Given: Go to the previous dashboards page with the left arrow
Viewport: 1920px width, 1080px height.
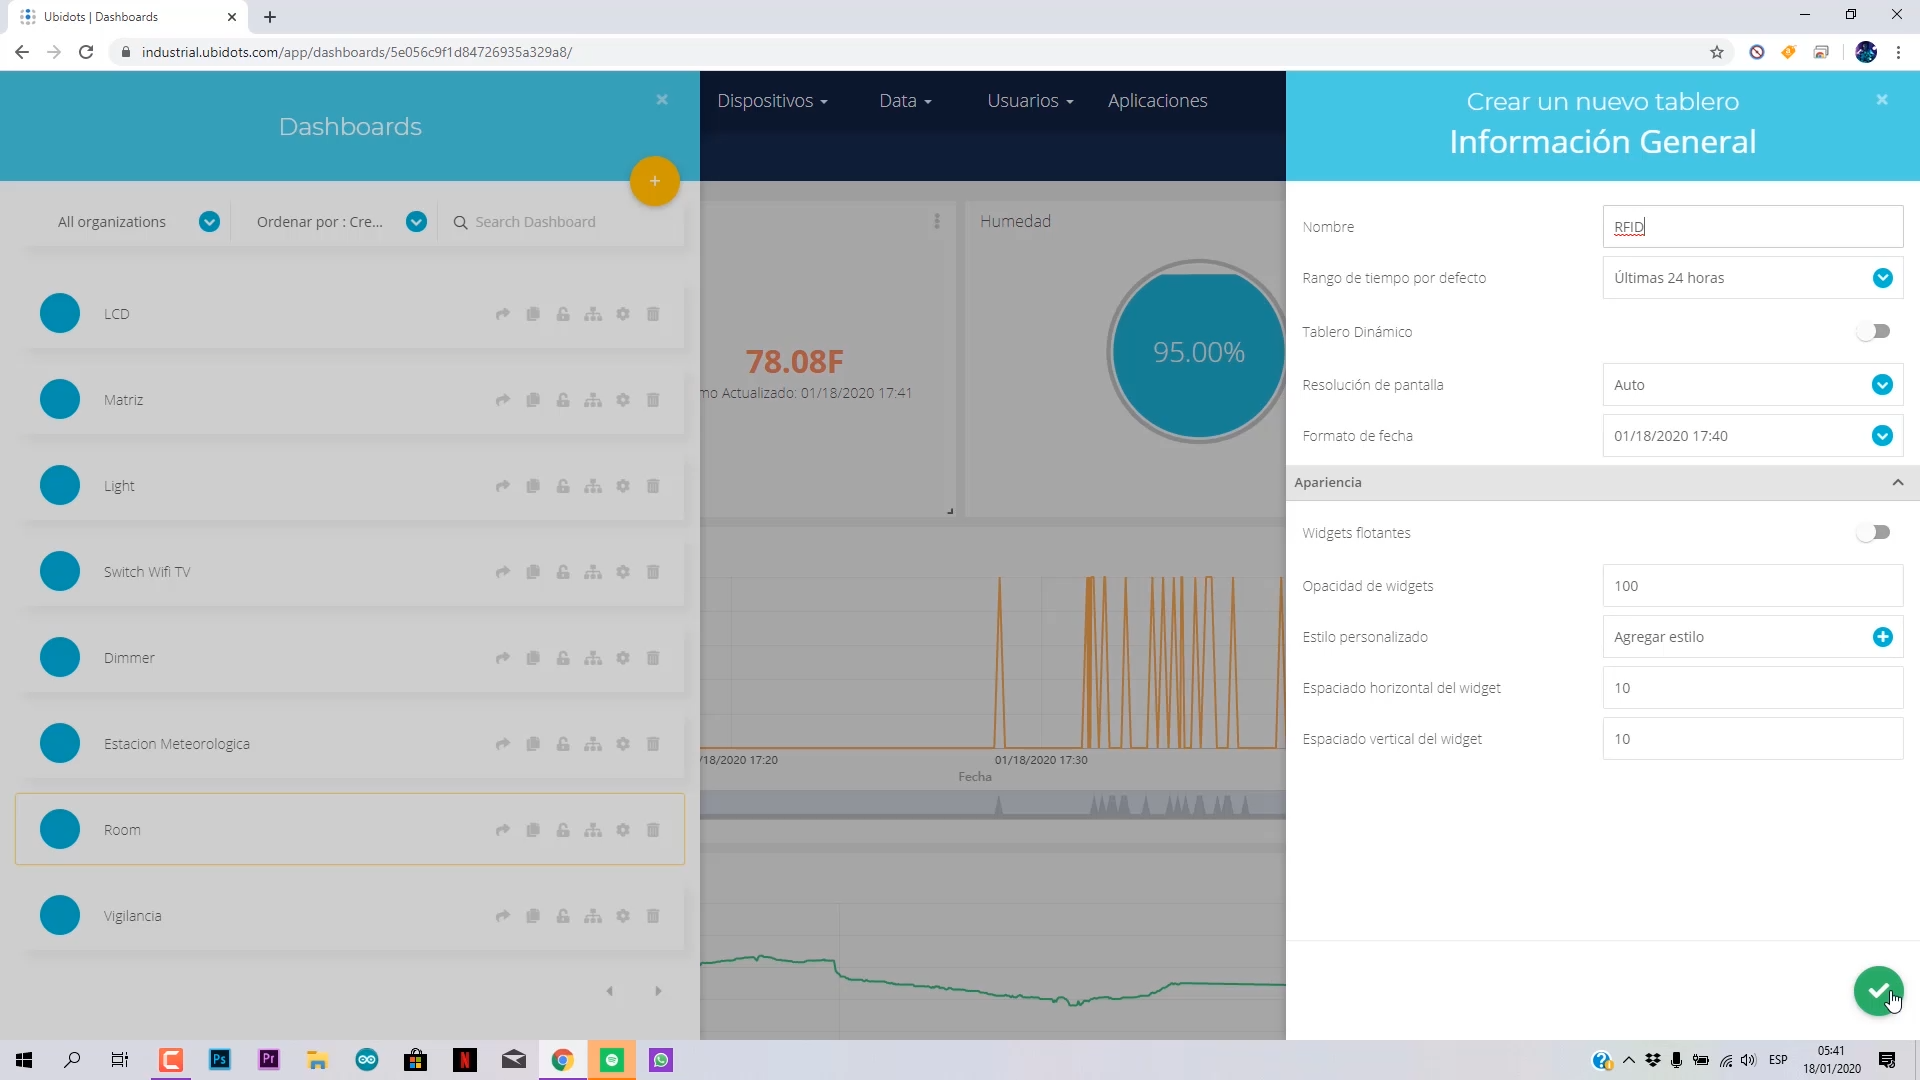Looking at the screenshot, I should pos(610,991).
